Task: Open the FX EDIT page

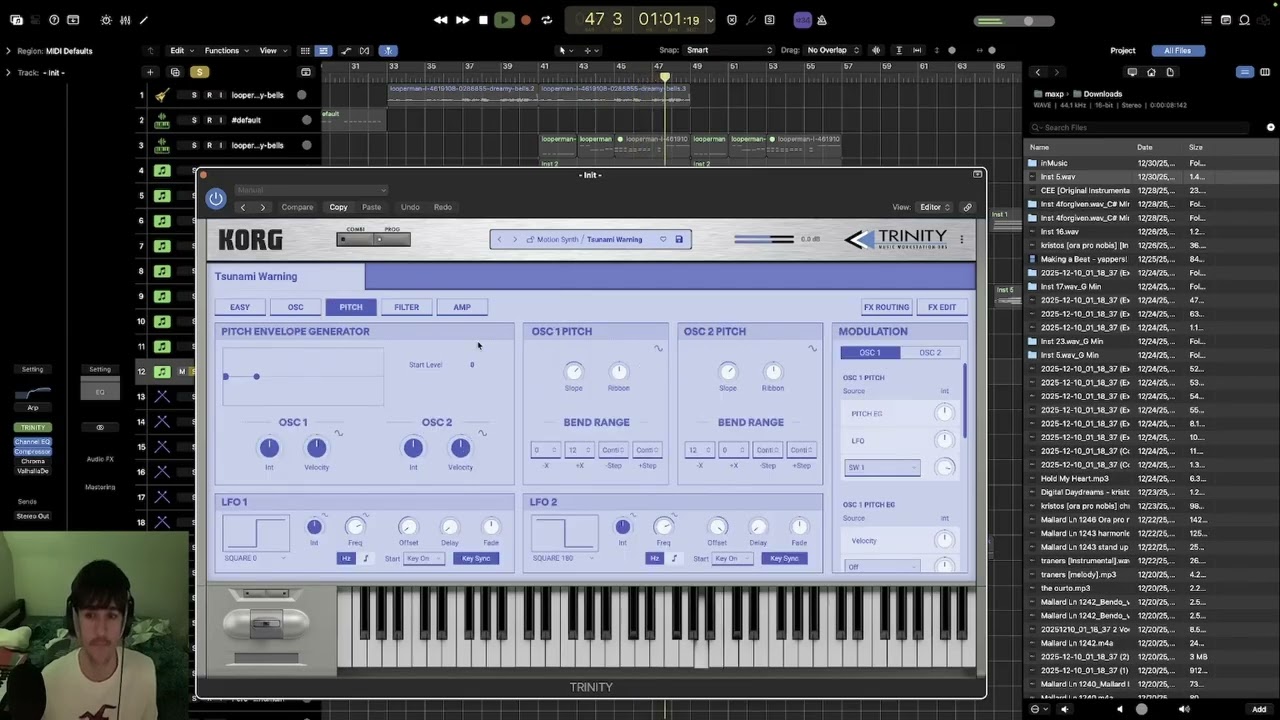Action: [942, 307]
